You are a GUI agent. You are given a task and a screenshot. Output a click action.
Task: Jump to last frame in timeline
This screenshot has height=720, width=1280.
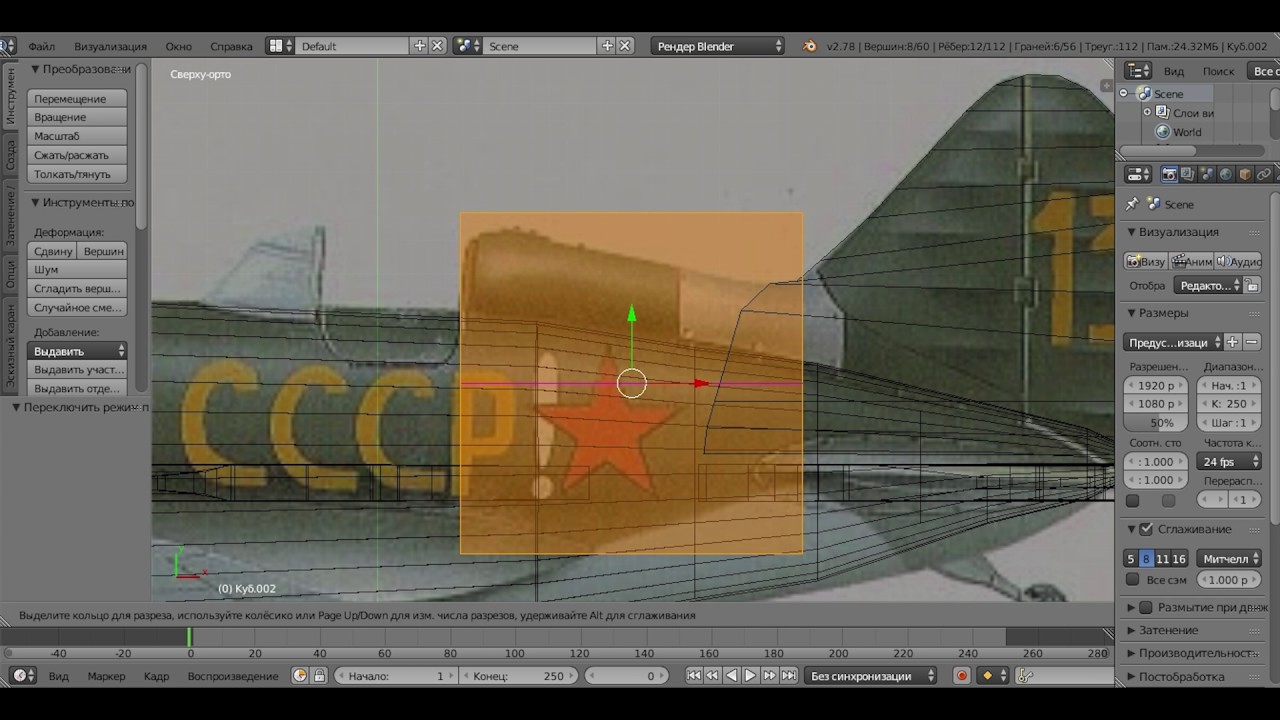pos(788,676)
